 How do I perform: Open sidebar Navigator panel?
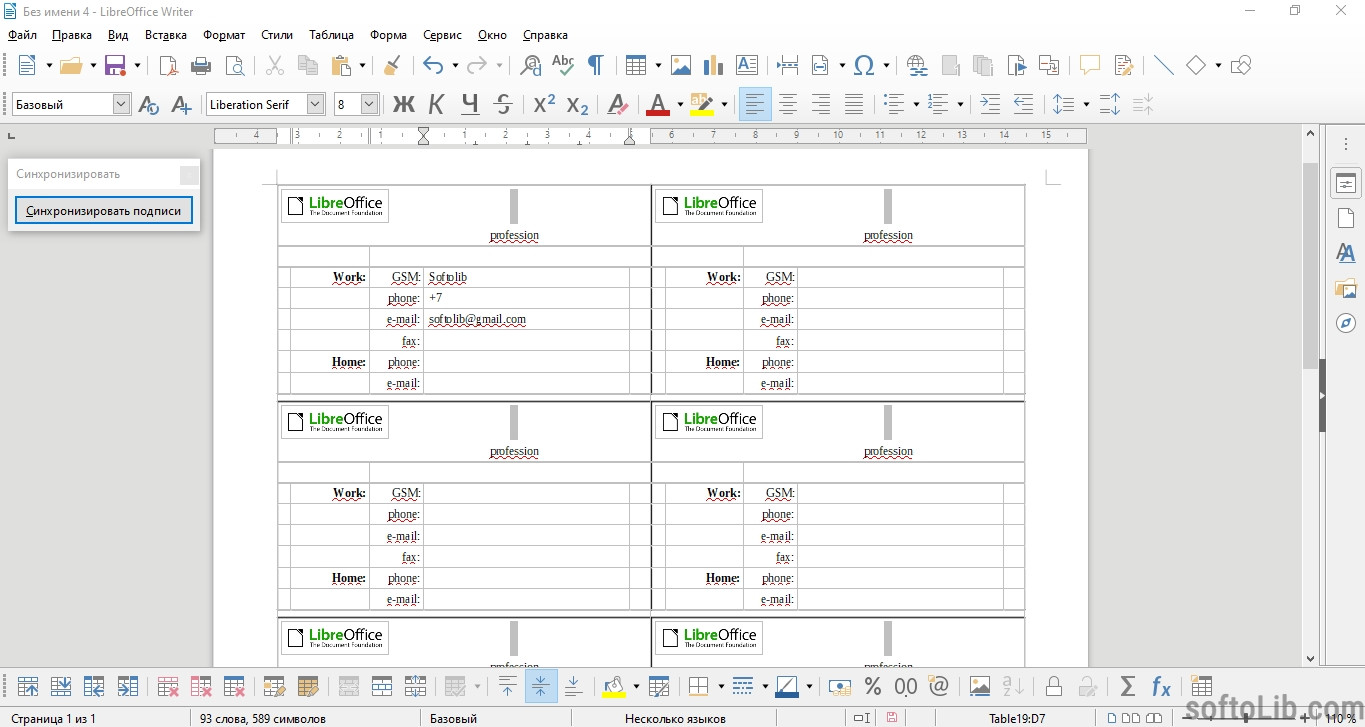click(1346, 323)
